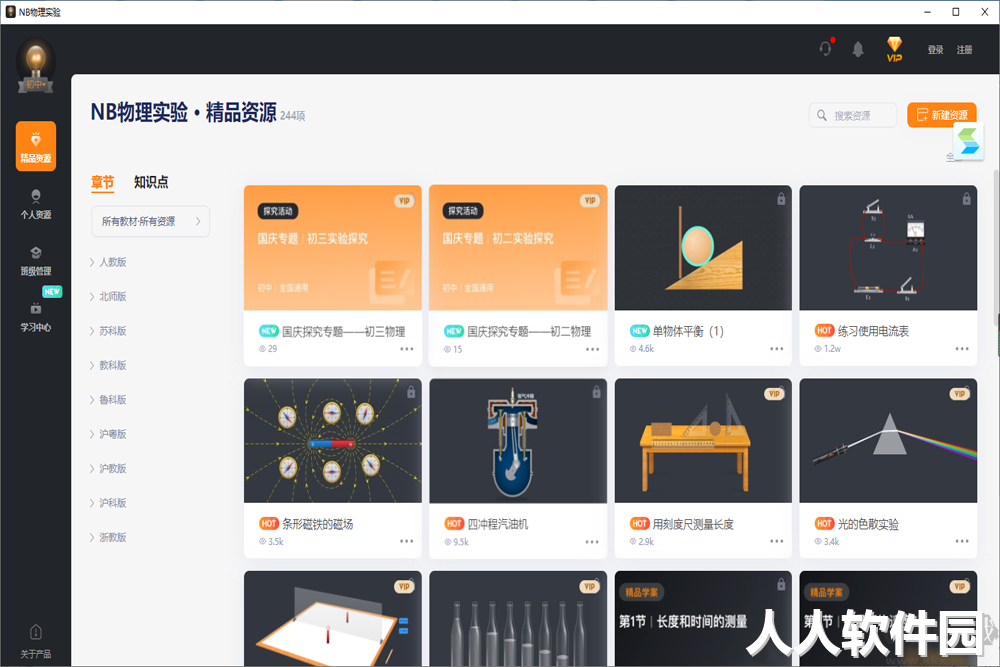The image size is (1000, 667).
Task: Open the 国庆专题 初三实验探究 thumbnail
Action: pyautogui.click(x=333, y=248)
